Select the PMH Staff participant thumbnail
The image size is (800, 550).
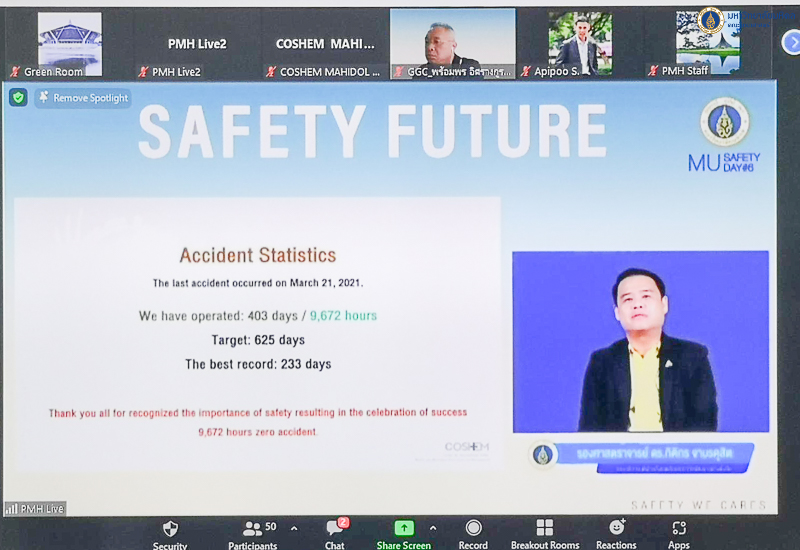707,44
